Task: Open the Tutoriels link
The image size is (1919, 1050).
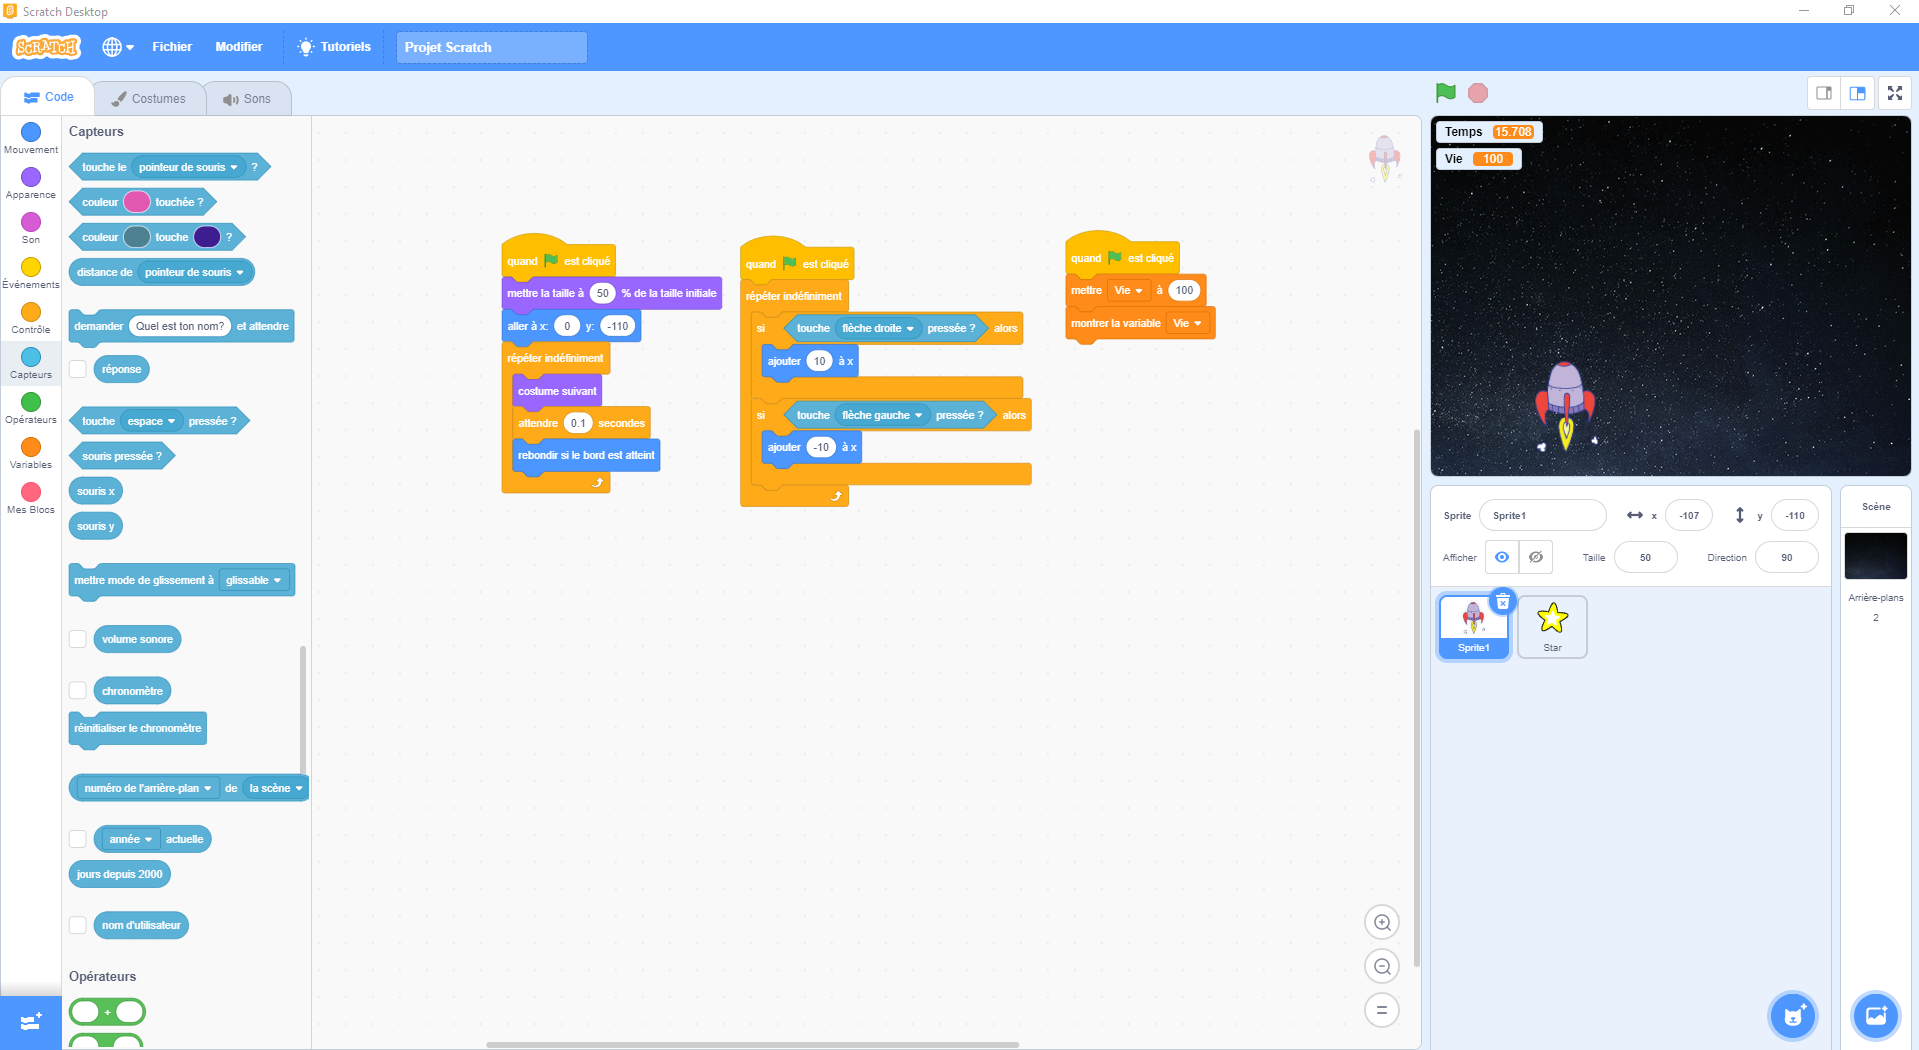Action: pyautogui.click(x=334, y=47)
